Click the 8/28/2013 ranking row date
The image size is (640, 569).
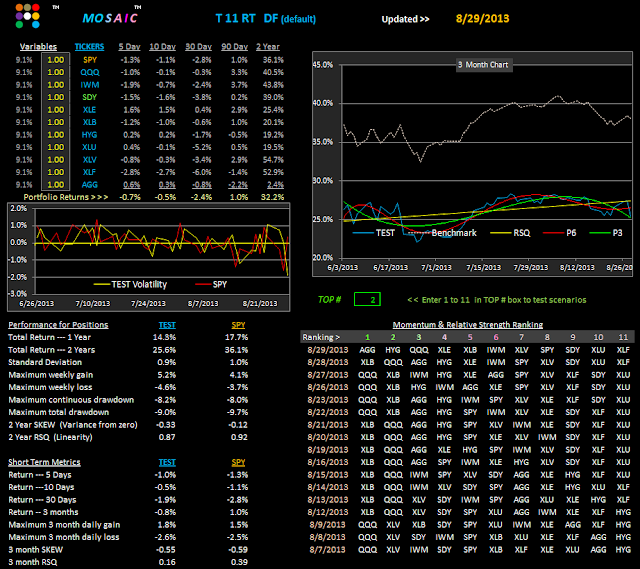tap(328, 362)
